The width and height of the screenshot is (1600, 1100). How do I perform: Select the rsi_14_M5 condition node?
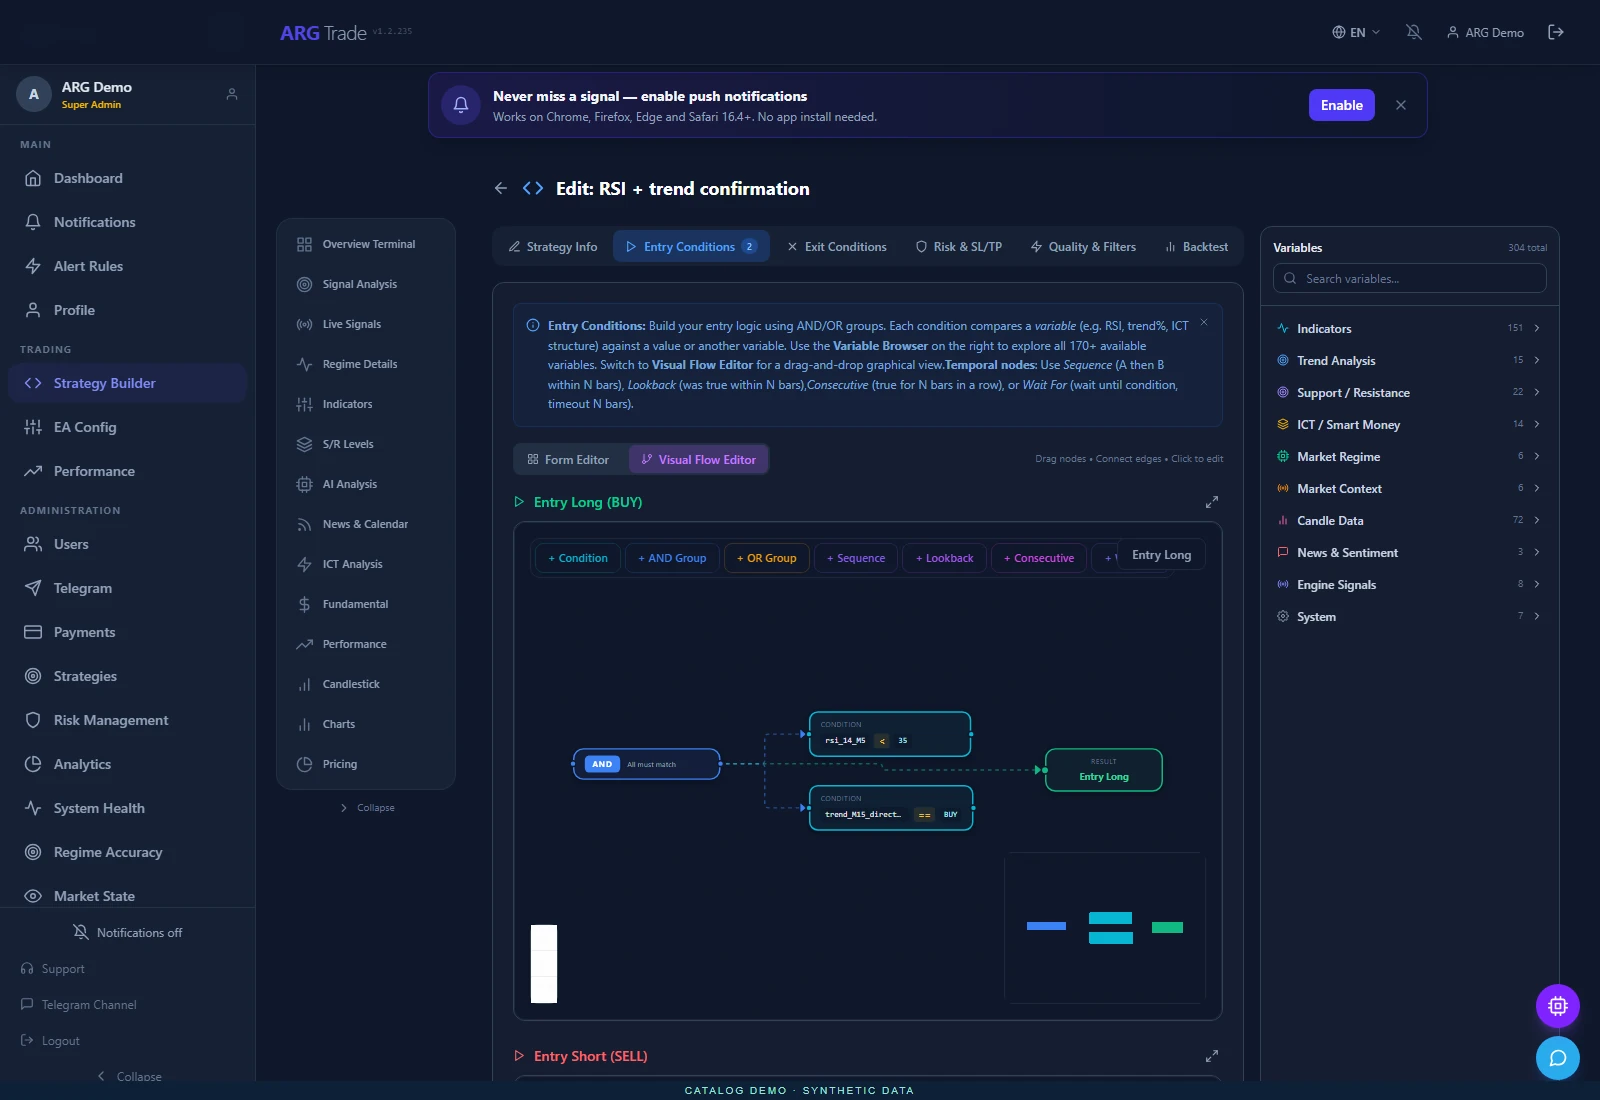890,734
